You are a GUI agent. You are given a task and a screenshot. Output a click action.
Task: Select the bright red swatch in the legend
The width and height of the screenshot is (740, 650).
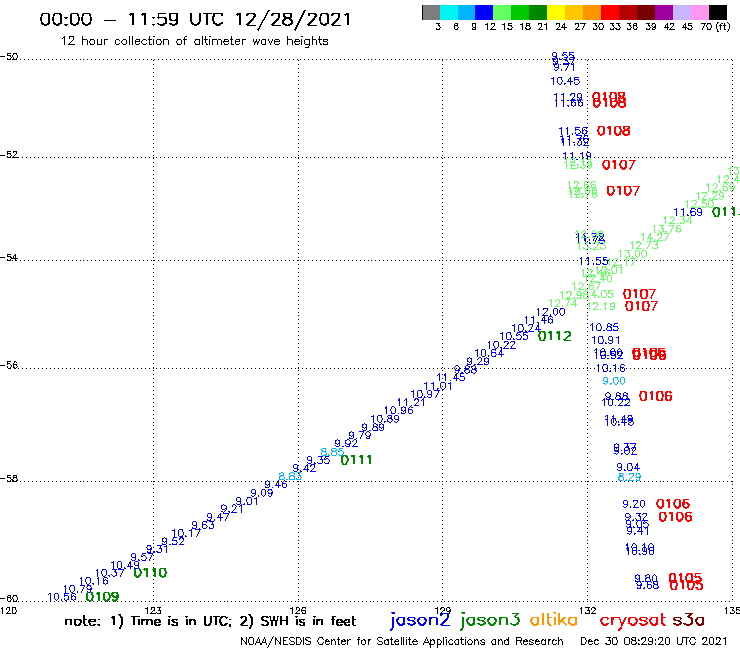click(x=610, y=13)
